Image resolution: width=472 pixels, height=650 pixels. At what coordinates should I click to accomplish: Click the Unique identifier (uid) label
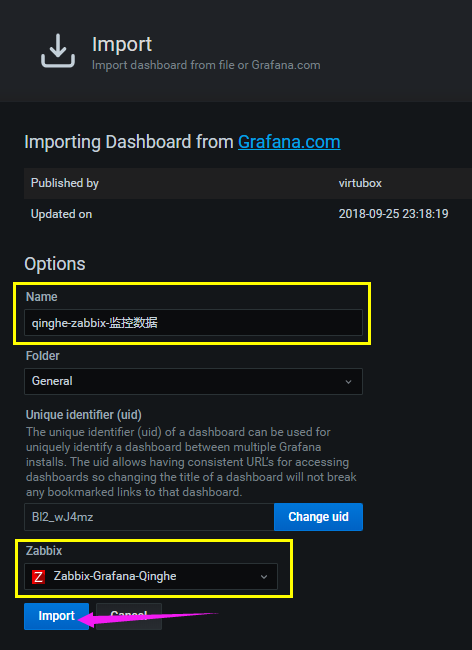[x=84, y=415]
